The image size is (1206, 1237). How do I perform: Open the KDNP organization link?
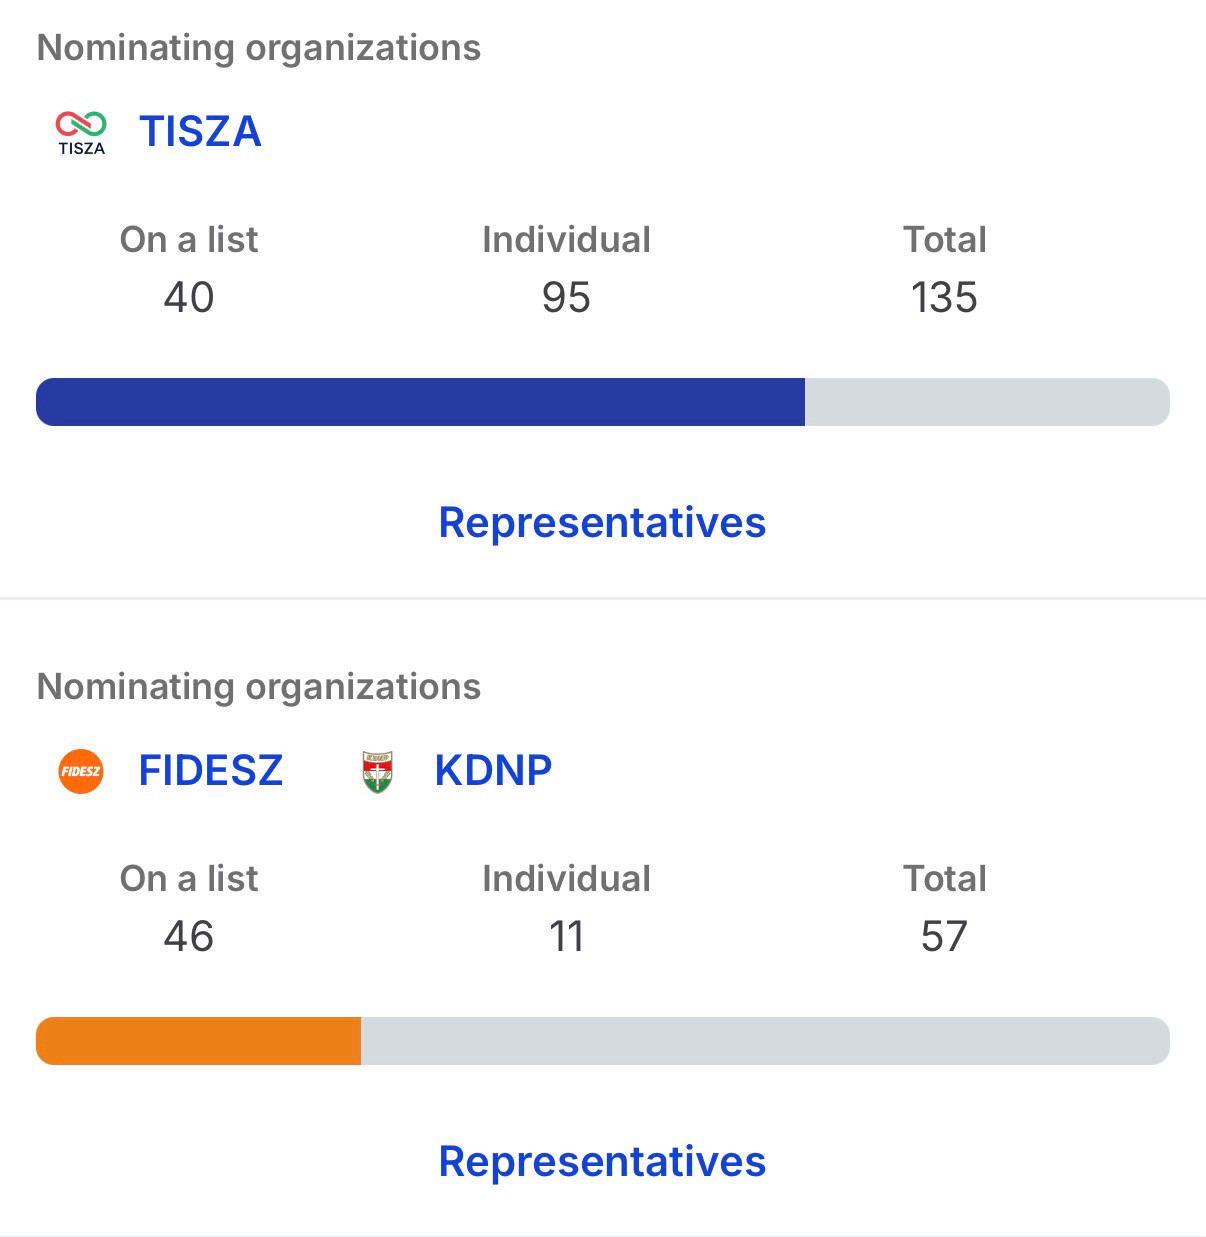(x=493, y=771)
